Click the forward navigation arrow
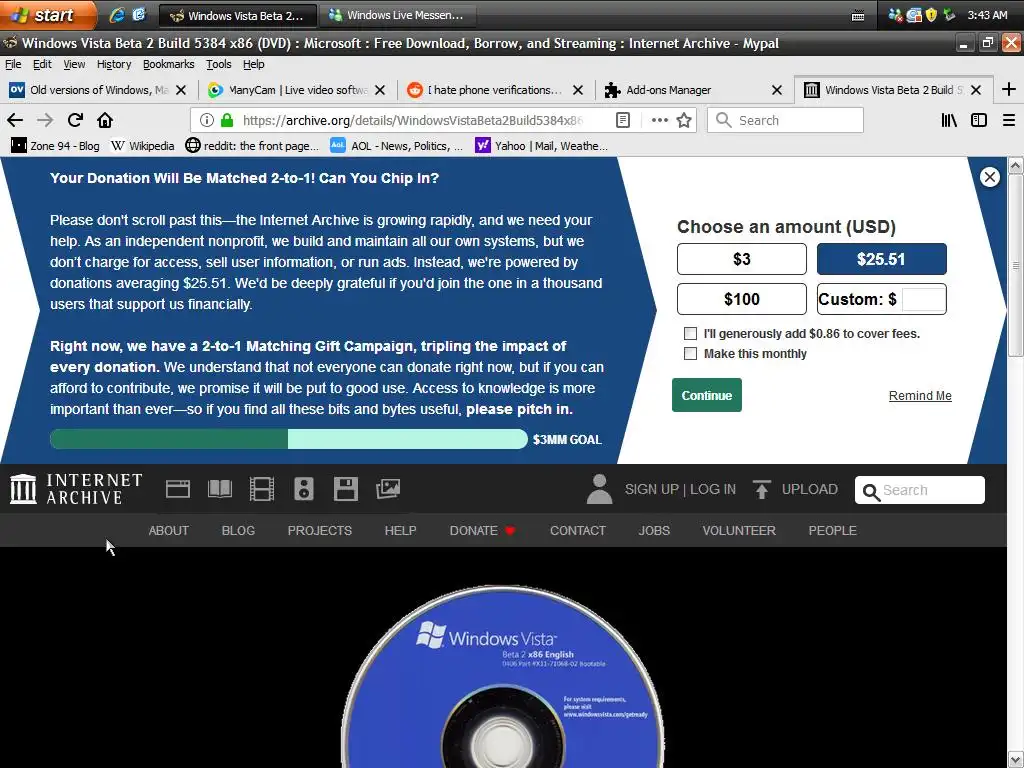The image size is (1024, 768). click(x=45, y=120)
